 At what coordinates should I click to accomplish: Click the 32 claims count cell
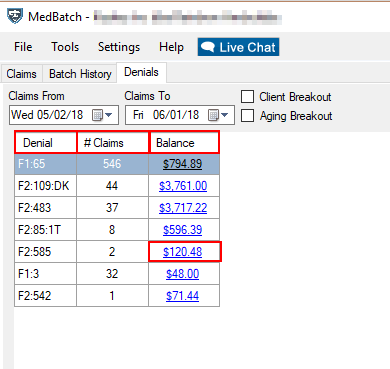tap(112, 274)
